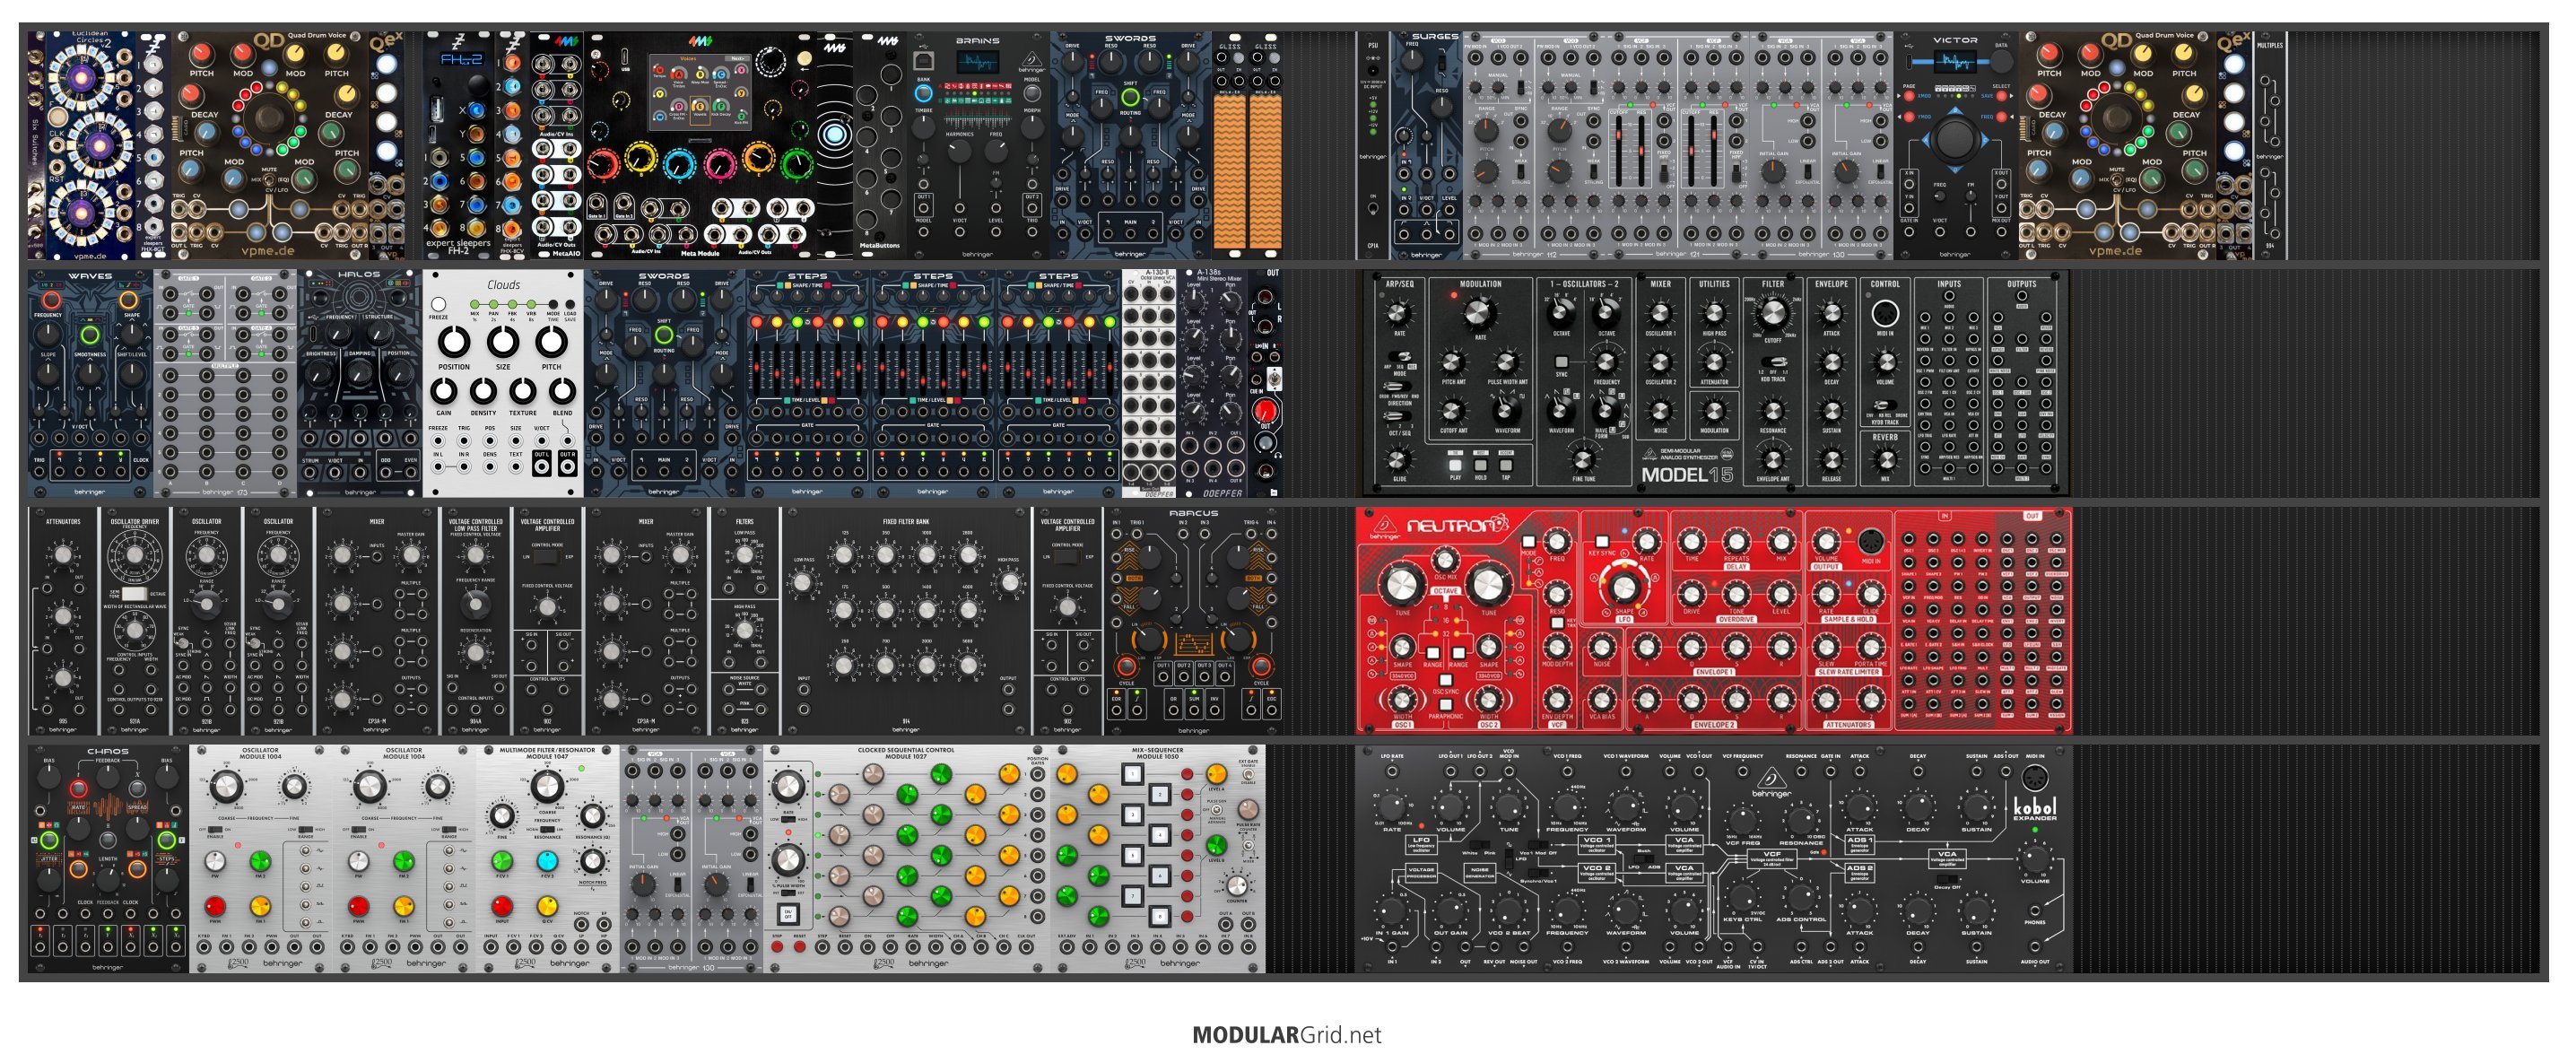The height and width of the screenshot is (1054, 2576).
Task: Click the waveform display on Brains
Action: (x=977, y=63)
